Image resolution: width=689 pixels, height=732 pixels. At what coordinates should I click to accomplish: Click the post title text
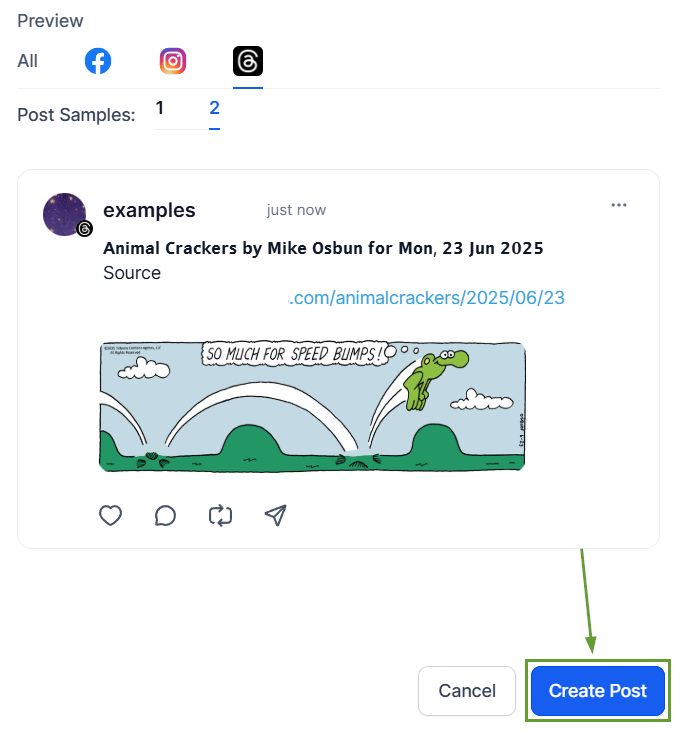[323, 248]
